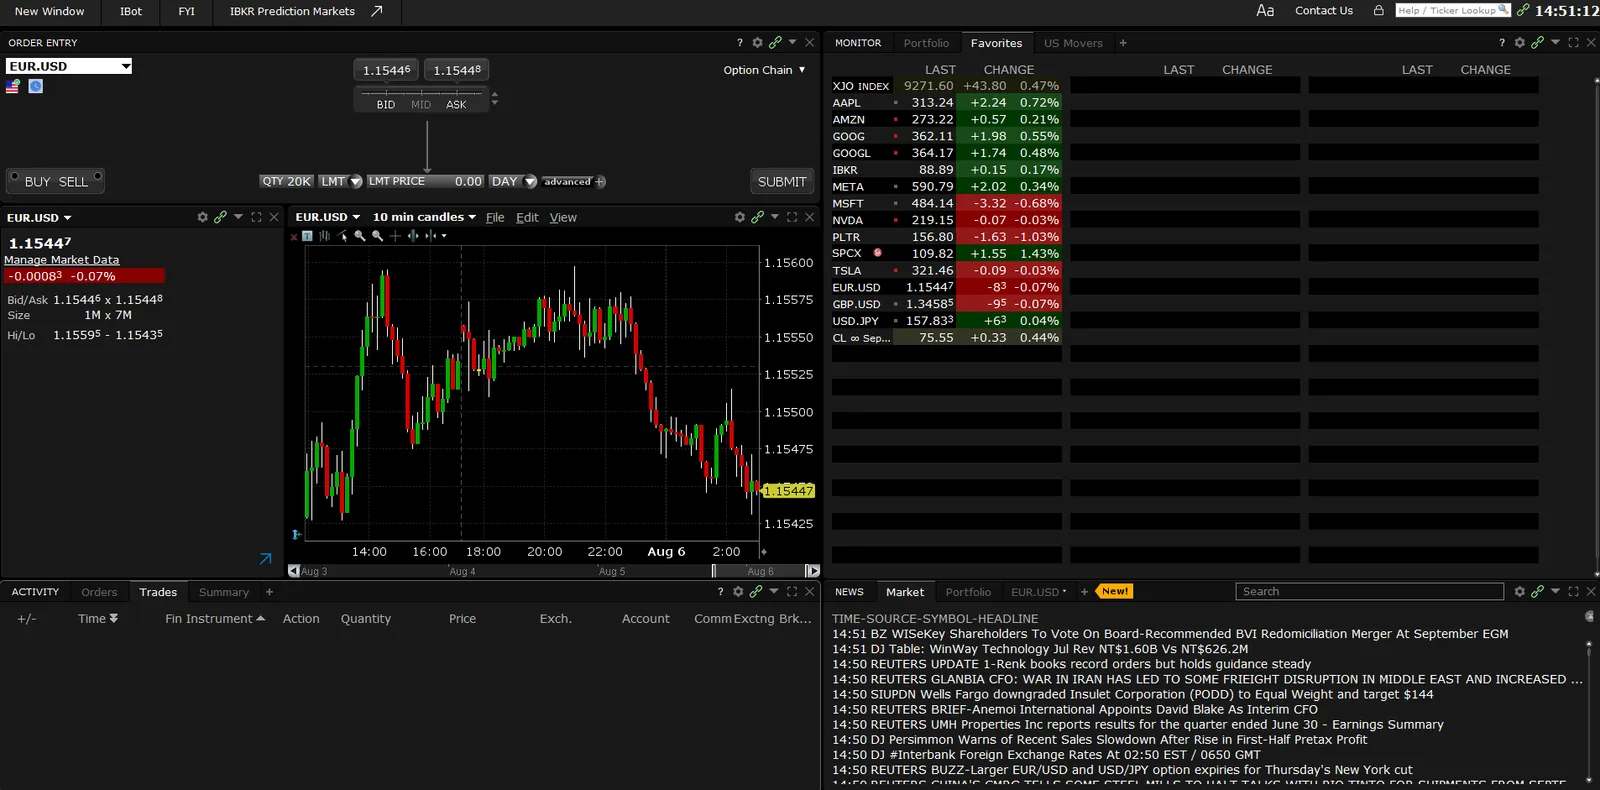
Task: Select the chart crosshair tool
Action: pyautogui.click(x=395, y=236)
